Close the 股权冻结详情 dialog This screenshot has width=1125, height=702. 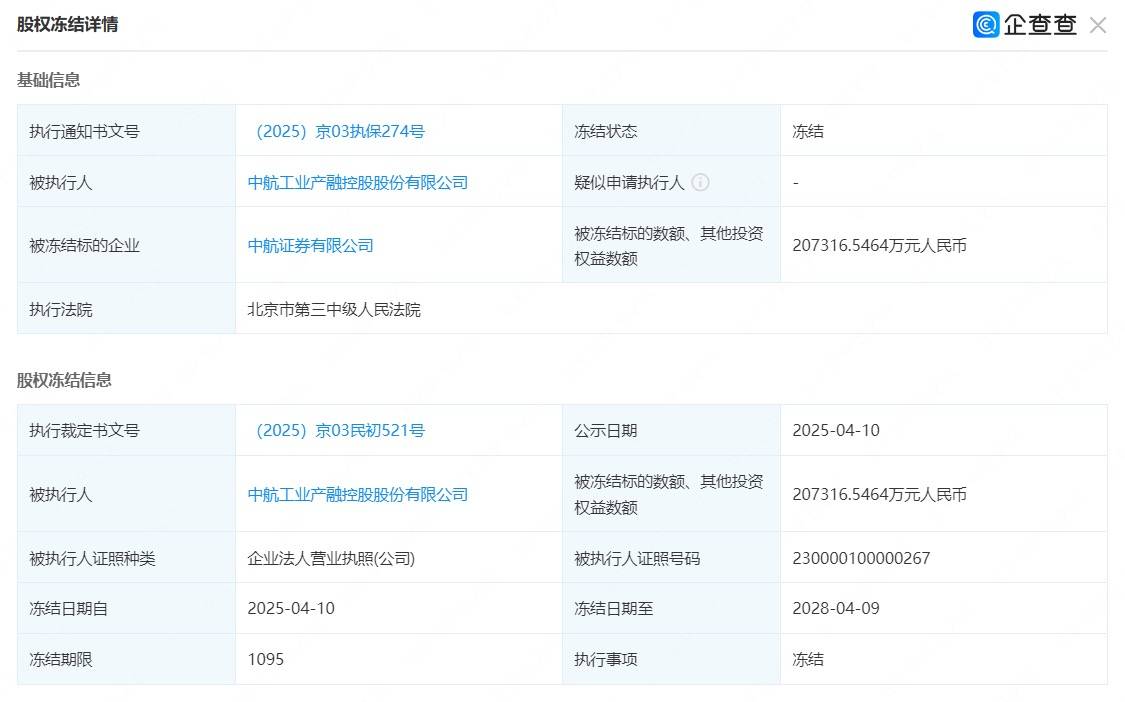(1097, 26)
